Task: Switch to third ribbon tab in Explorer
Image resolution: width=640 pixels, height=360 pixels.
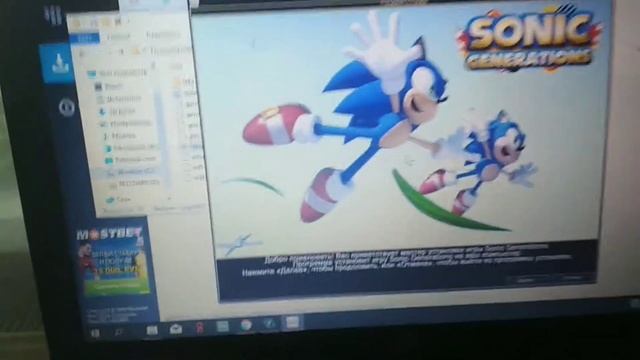Action: (162, 36)
